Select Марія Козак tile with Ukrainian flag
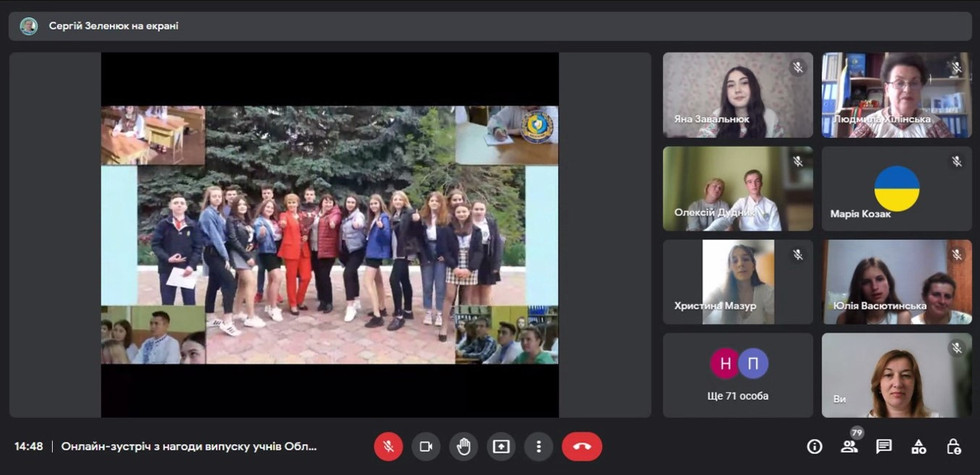The height and width of the screenshot is (475, 980). (x=897, y=189)
